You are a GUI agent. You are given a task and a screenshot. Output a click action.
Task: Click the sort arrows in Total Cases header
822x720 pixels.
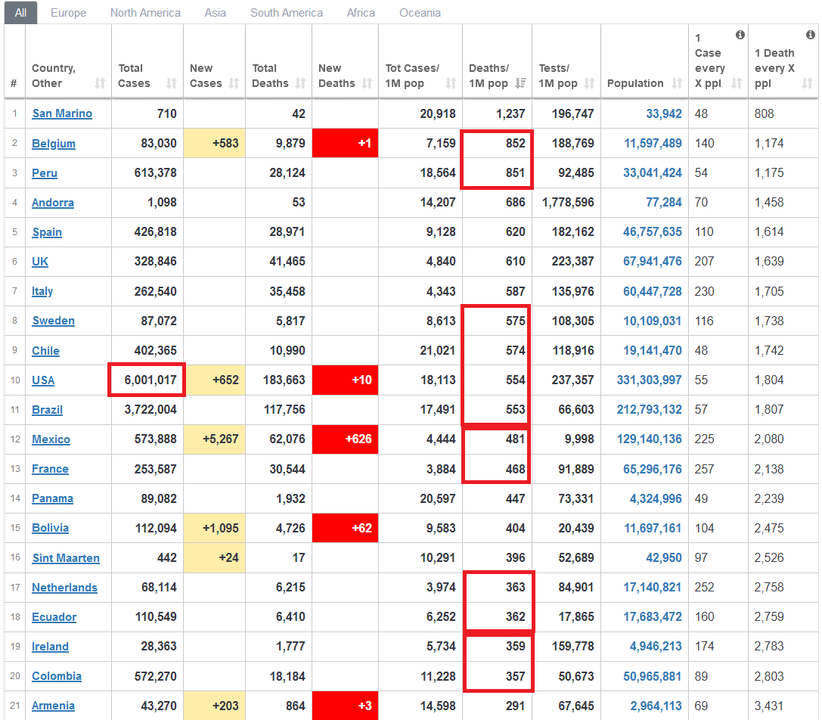pos(171,83)
